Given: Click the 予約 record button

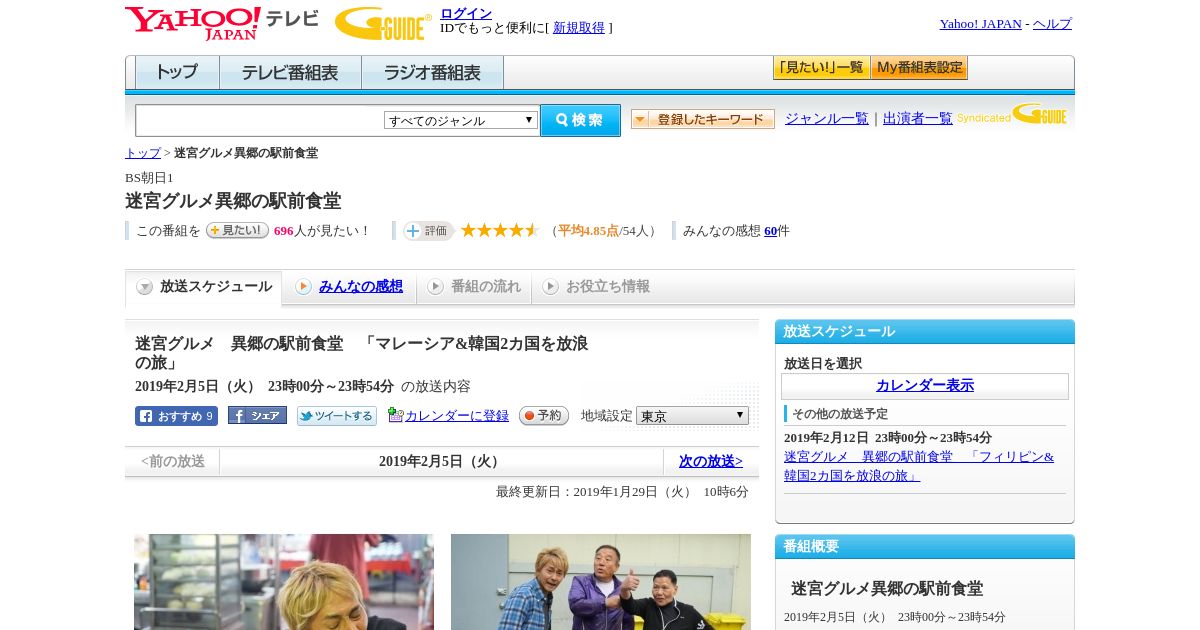Looking at the screenshot, I should tap(544, 415).
